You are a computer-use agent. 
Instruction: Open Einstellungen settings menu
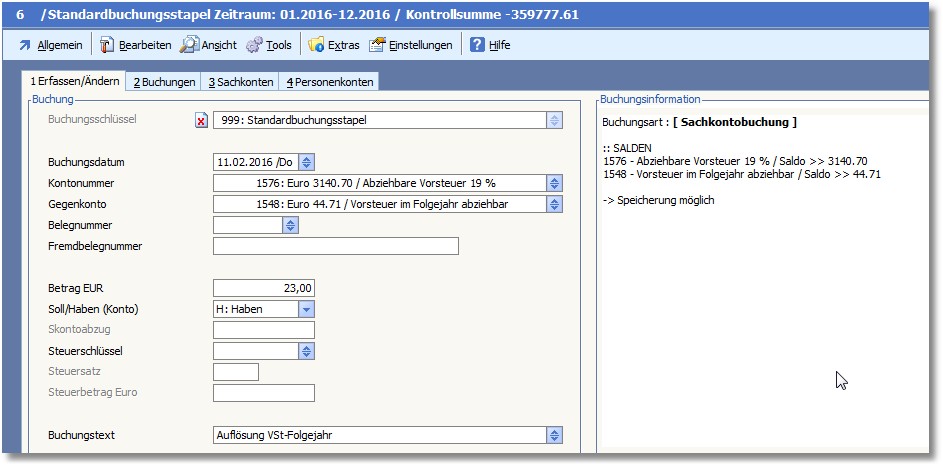(x=377, y=45)
